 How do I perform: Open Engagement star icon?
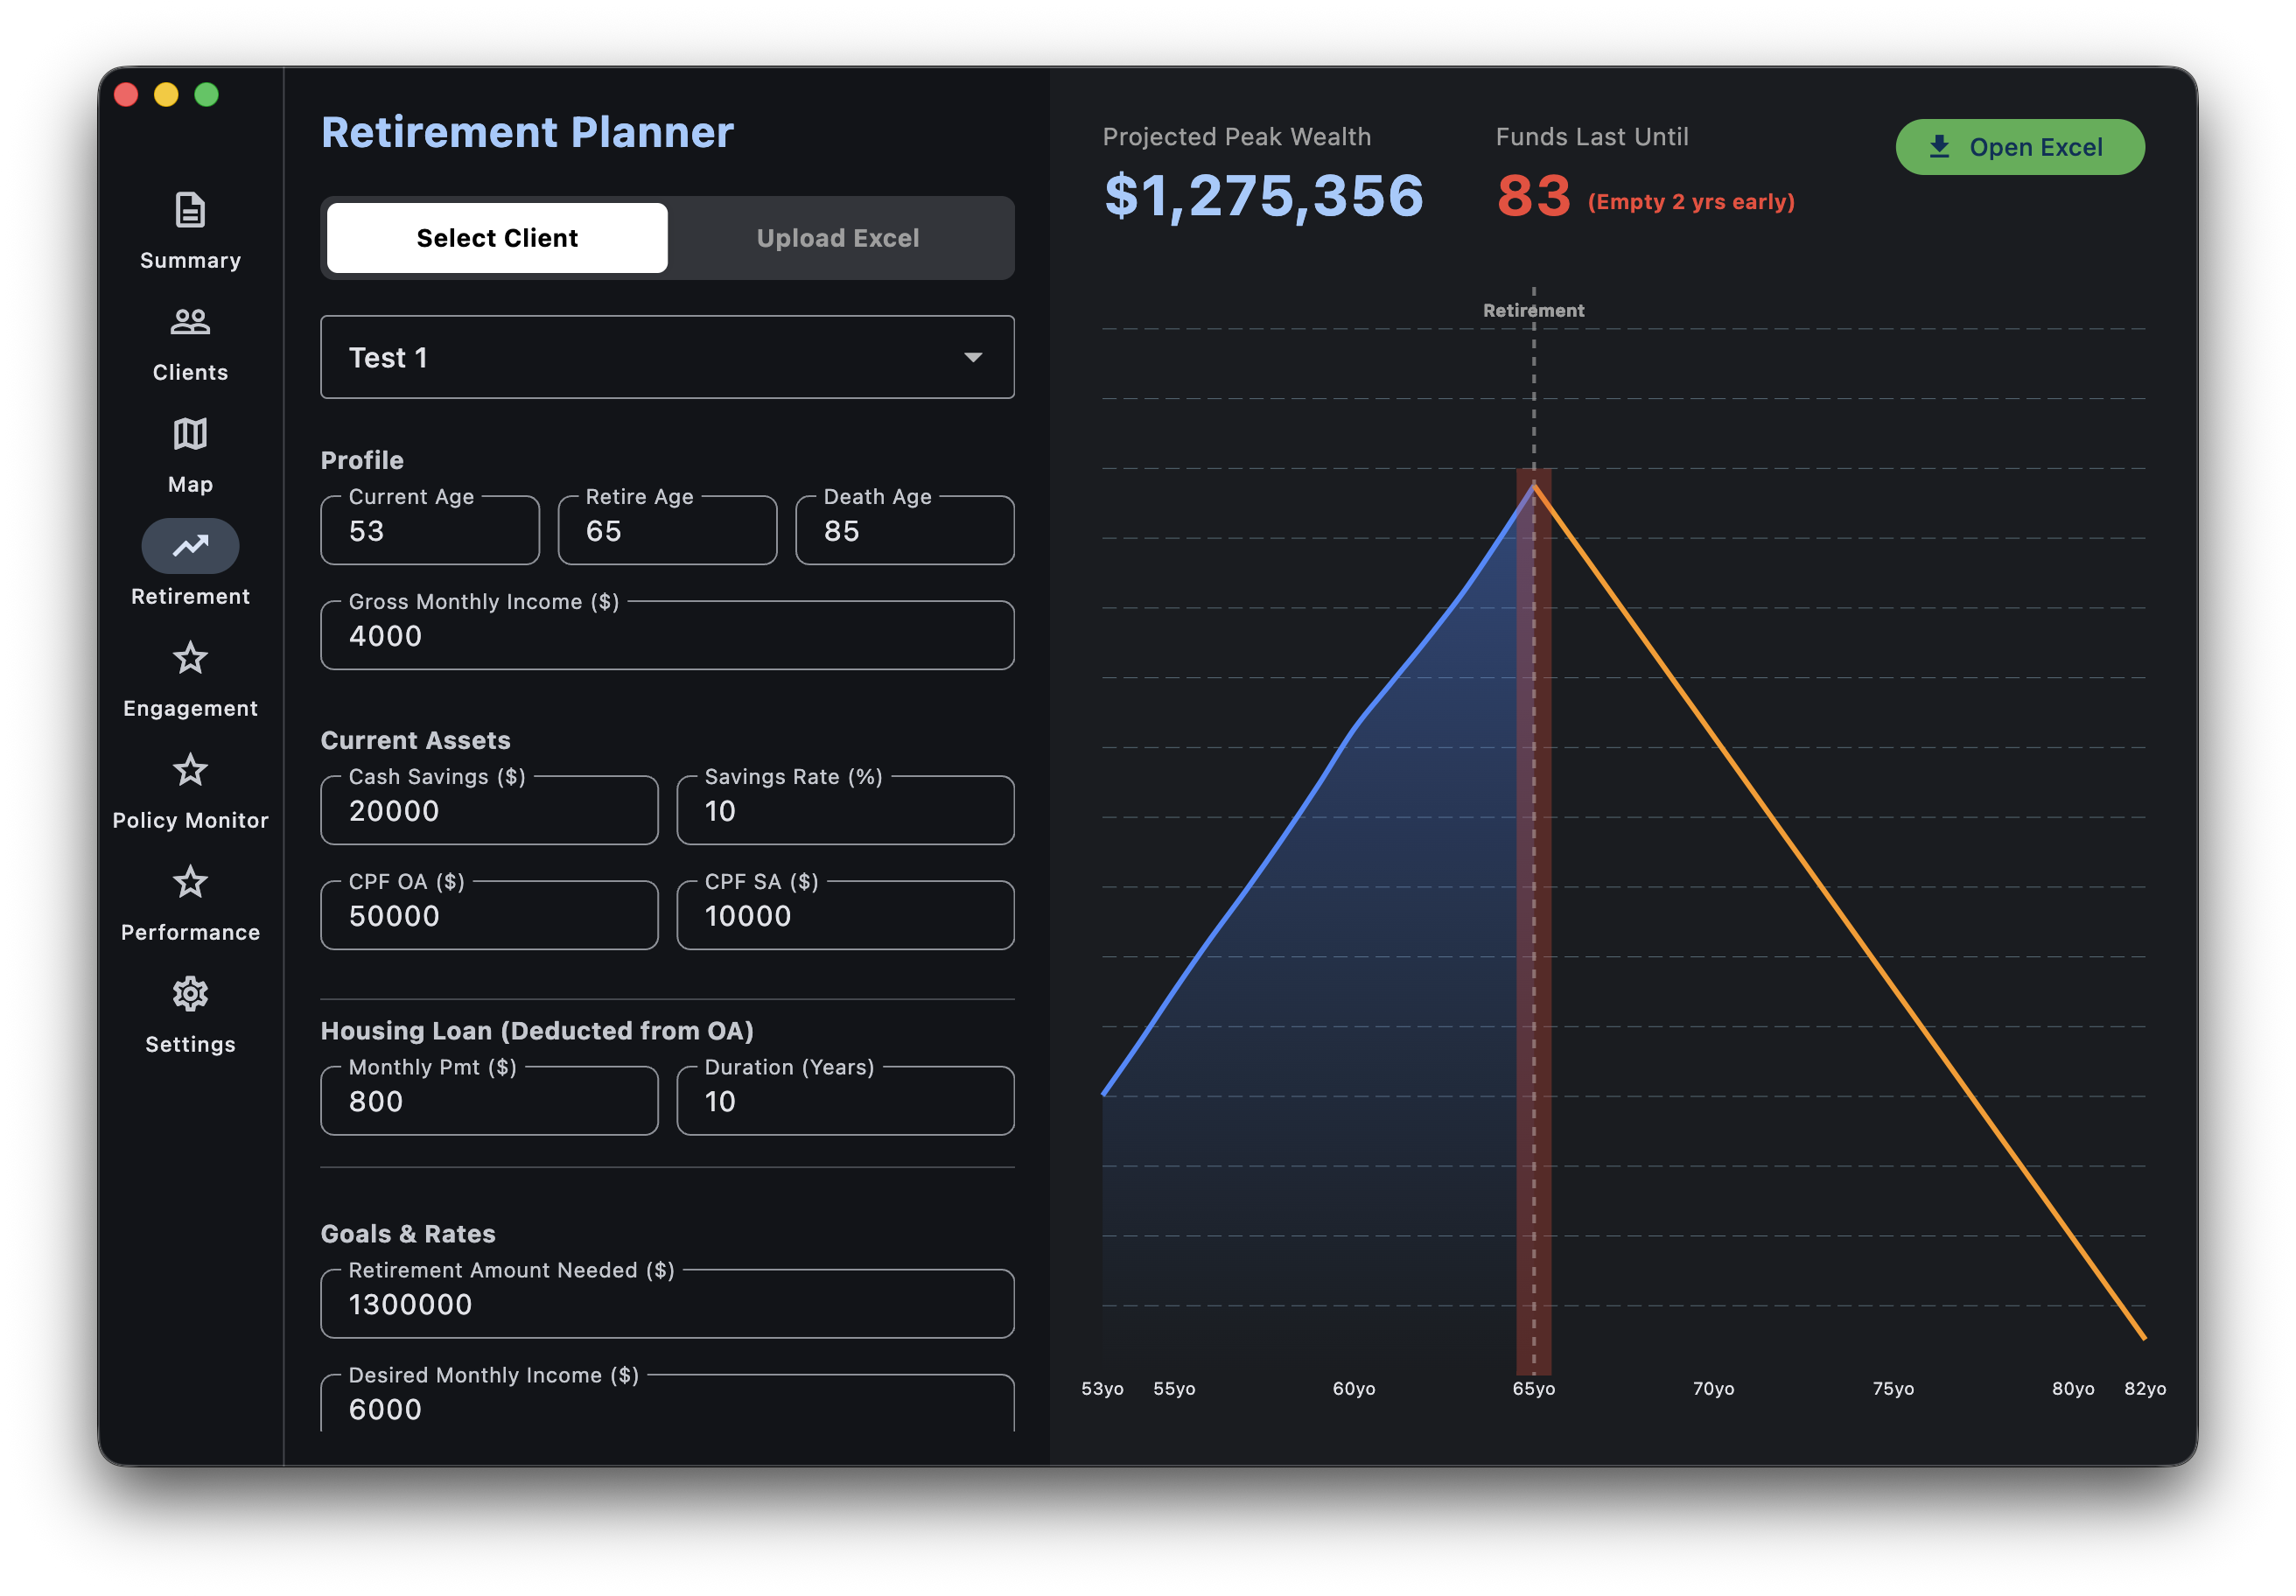click(x=190, y=658)
